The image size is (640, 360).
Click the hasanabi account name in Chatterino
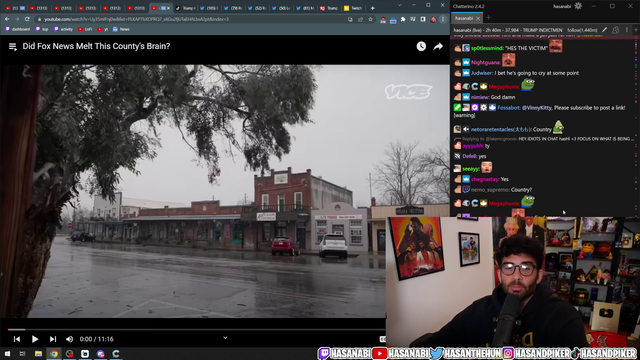coord(562,6)
